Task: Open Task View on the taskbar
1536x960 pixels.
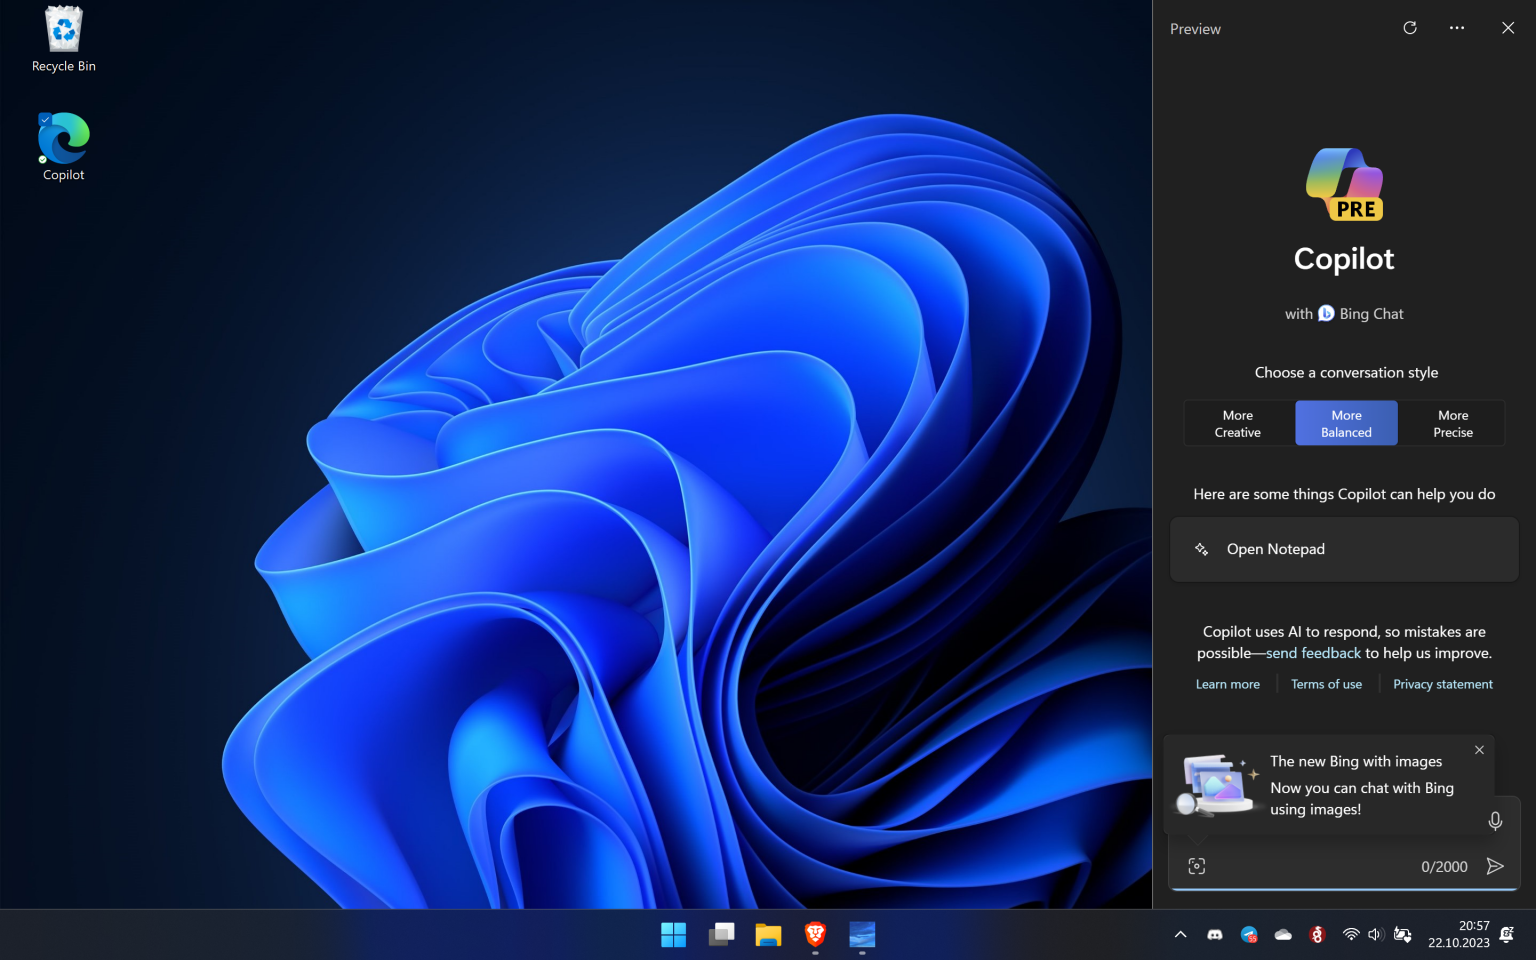Action: coord(721,935)
